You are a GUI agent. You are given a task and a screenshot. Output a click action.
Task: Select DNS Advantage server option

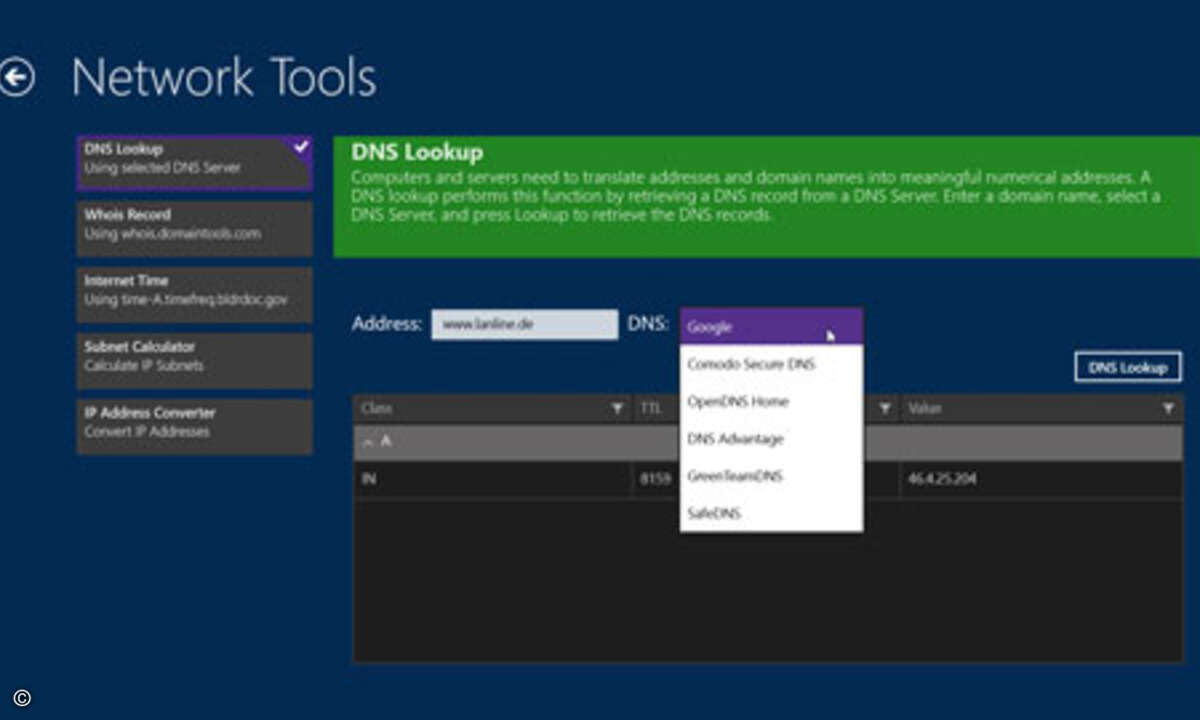(x=771, y=438)
